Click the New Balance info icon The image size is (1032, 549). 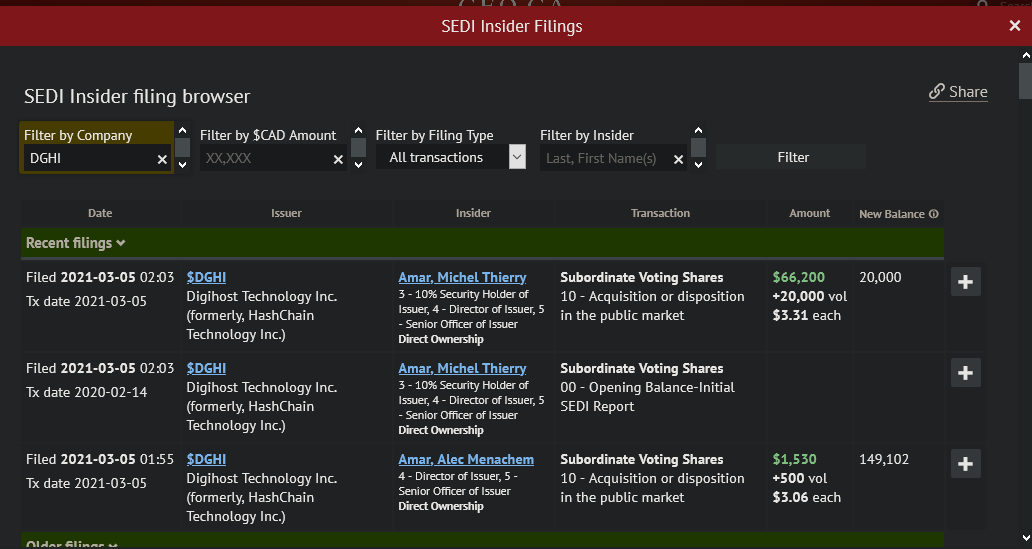point(934,214)
